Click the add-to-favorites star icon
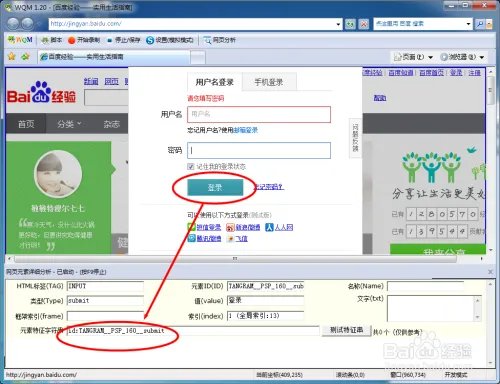Screen dimensions: 500x384 pos(25,56)
